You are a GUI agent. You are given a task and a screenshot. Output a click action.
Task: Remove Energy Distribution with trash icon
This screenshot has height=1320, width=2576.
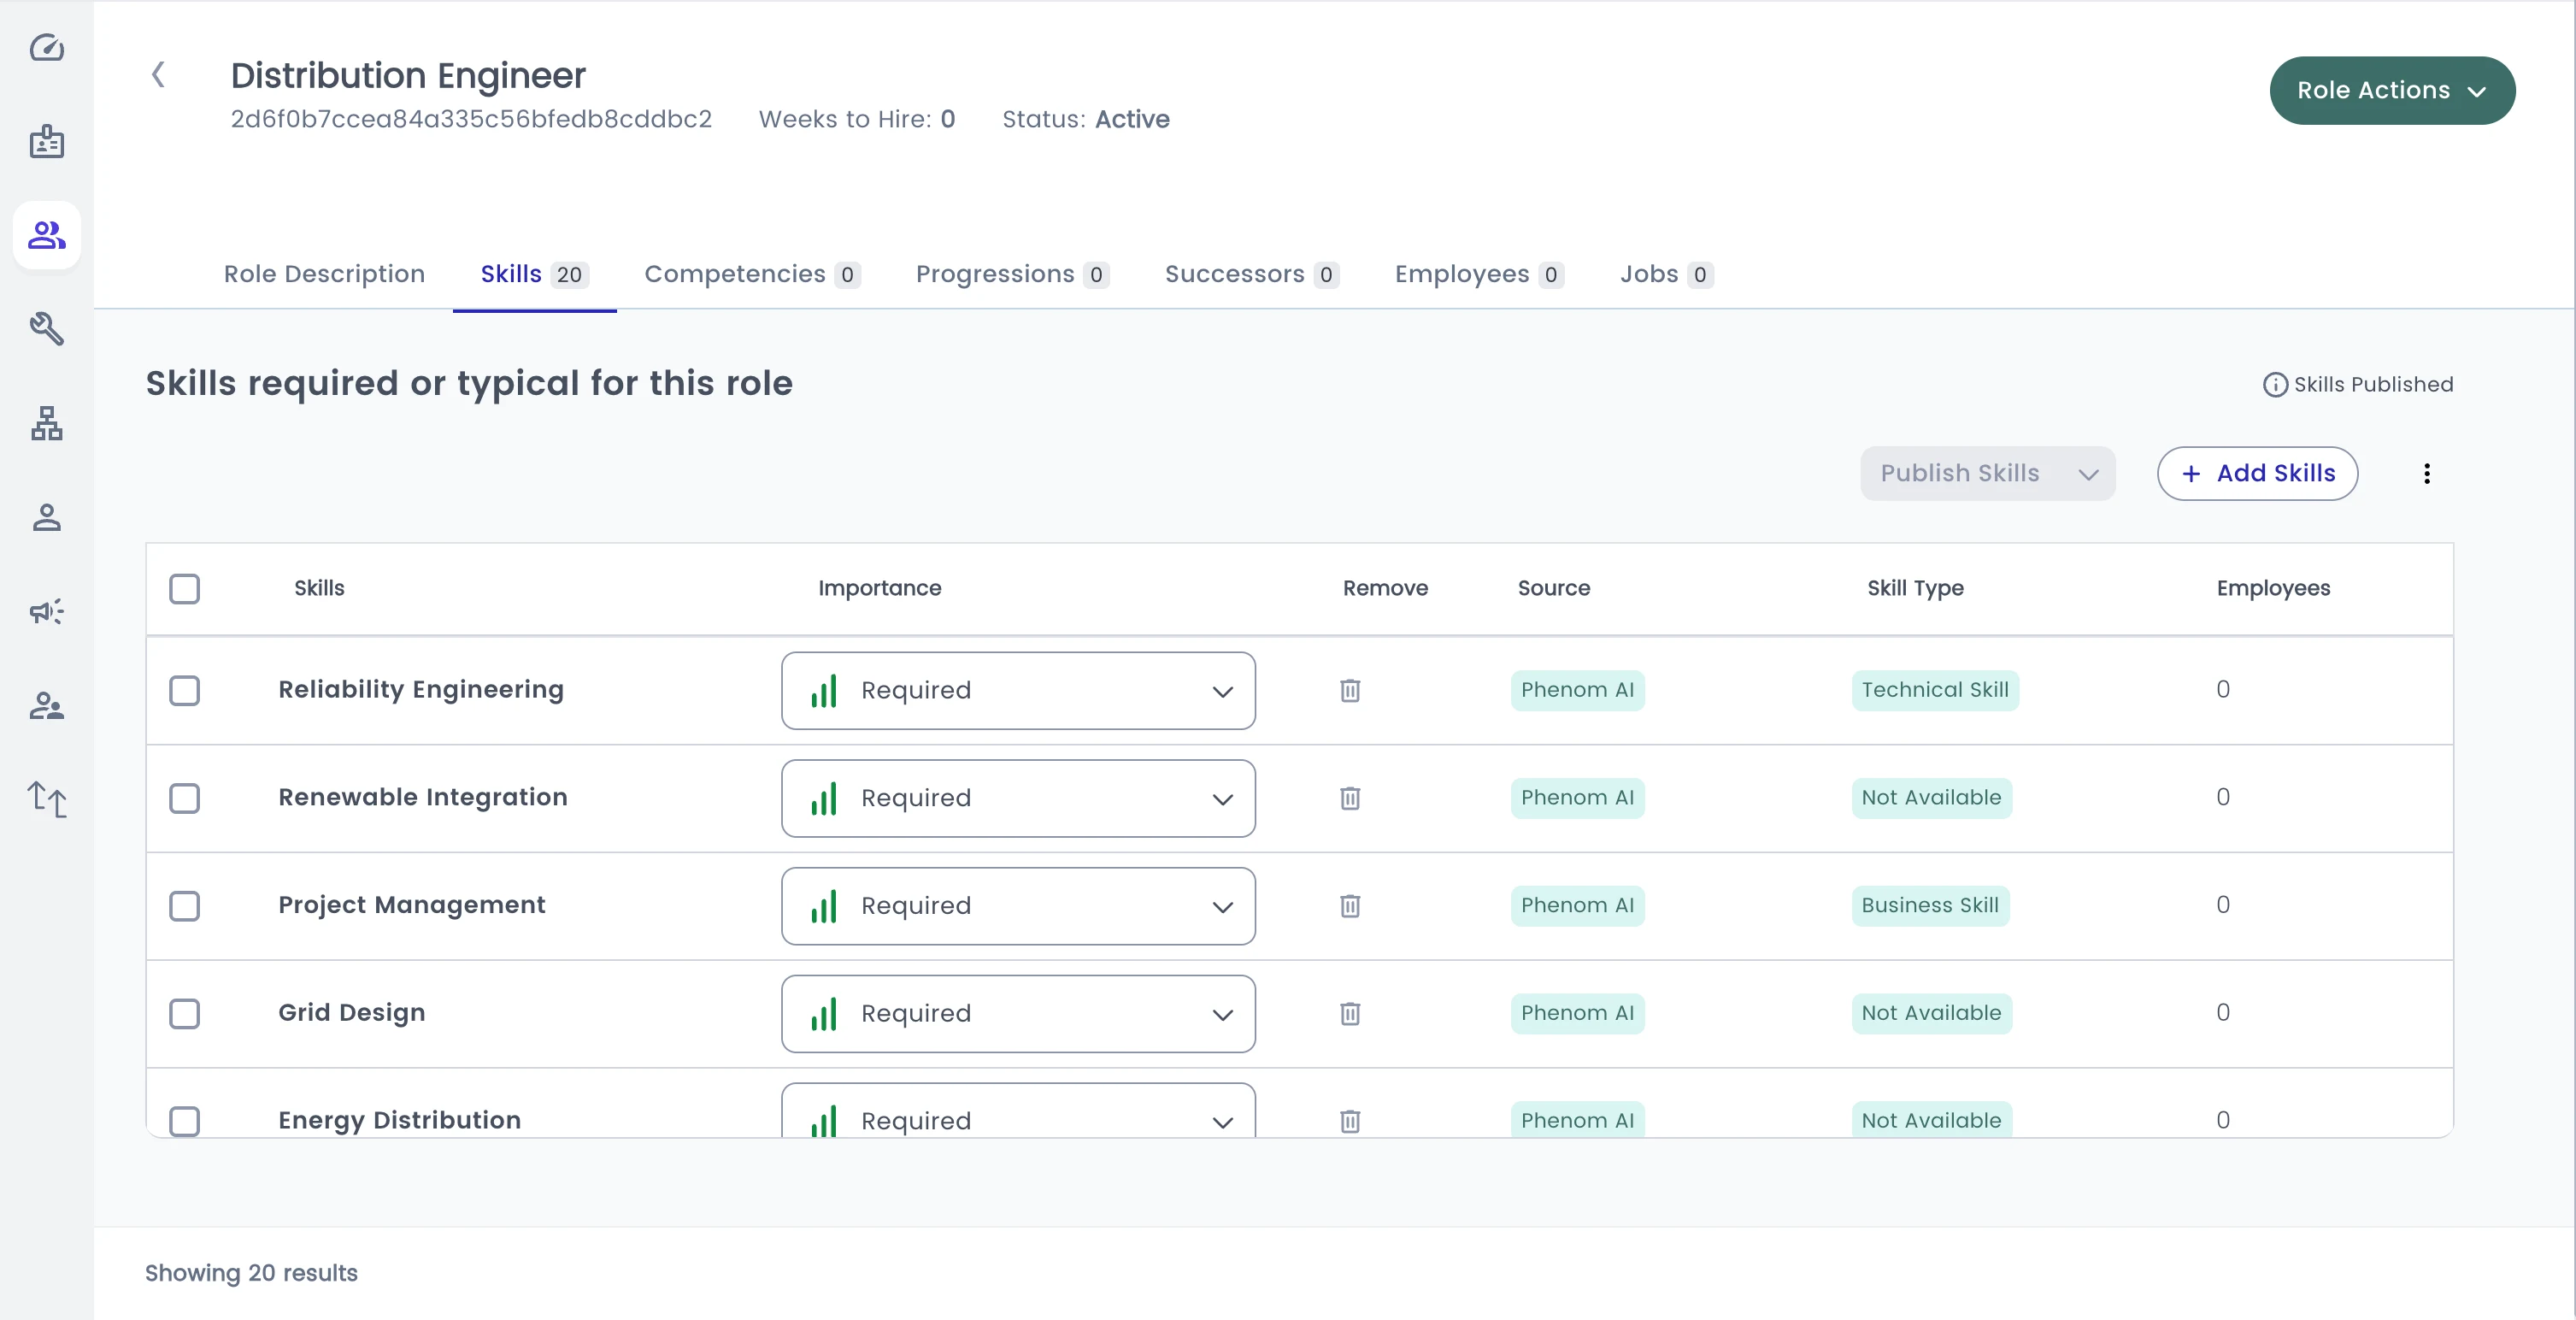tap(1350, 1121)
